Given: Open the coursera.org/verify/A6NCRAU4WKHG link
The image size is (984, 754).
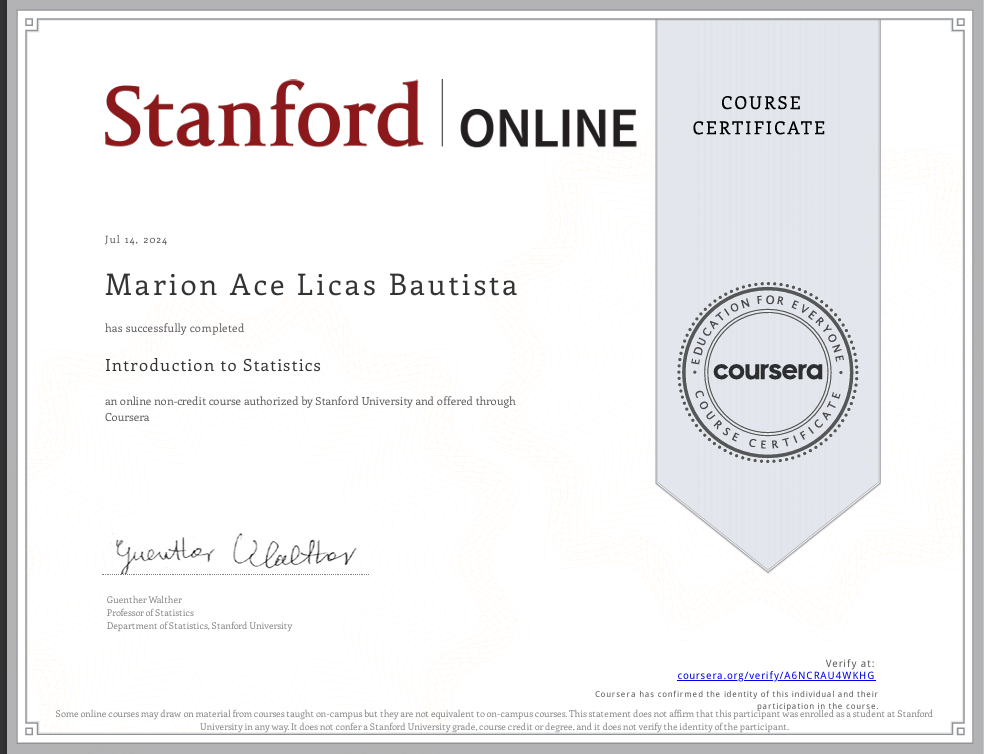Looking at the screenshot, I should click(776, 676).
